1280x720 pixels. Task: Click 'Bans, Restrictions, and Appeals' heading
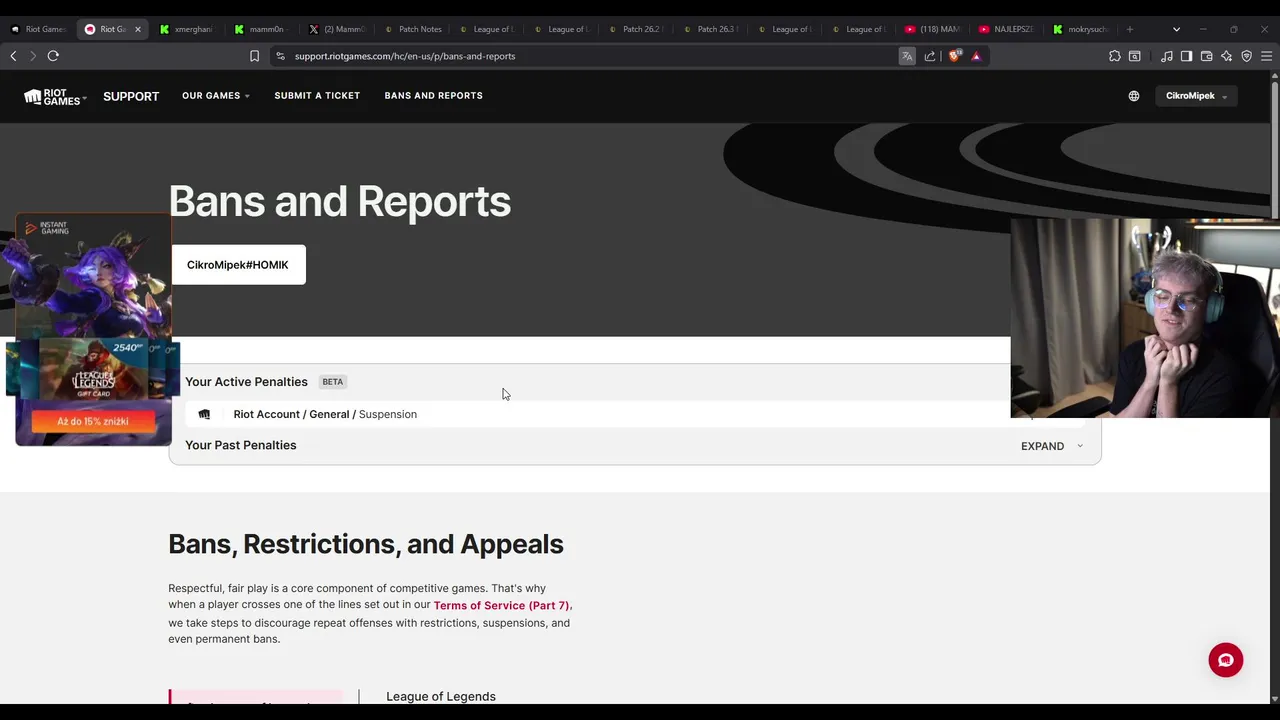366,544
